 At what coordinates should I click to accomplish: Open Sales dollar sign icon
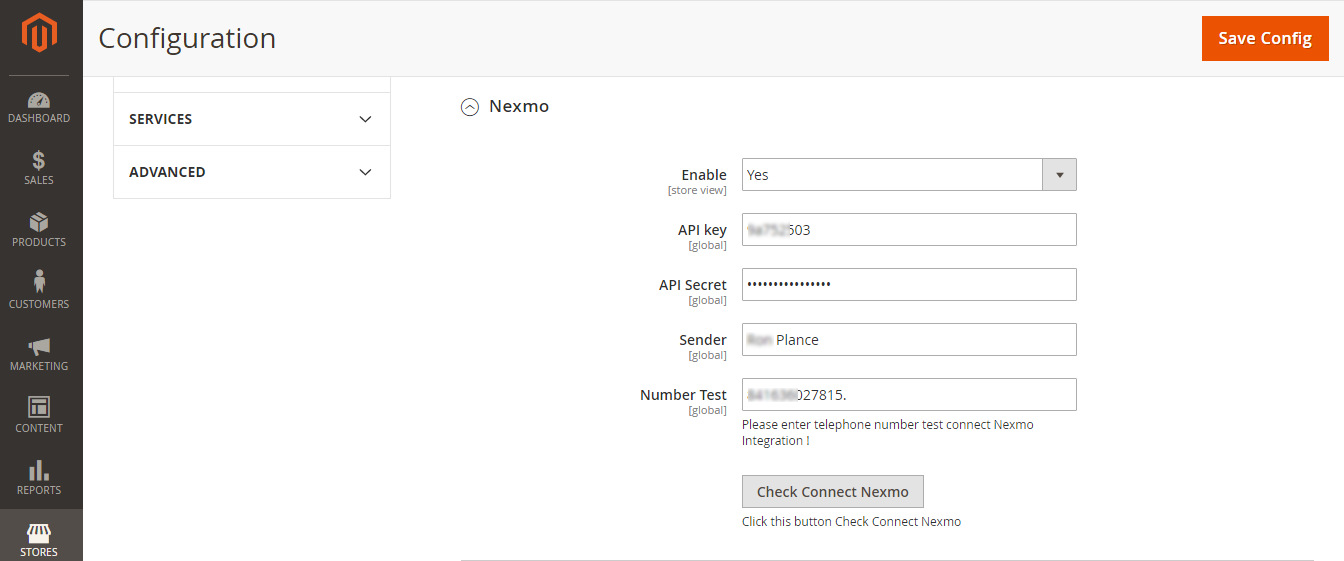39,161
